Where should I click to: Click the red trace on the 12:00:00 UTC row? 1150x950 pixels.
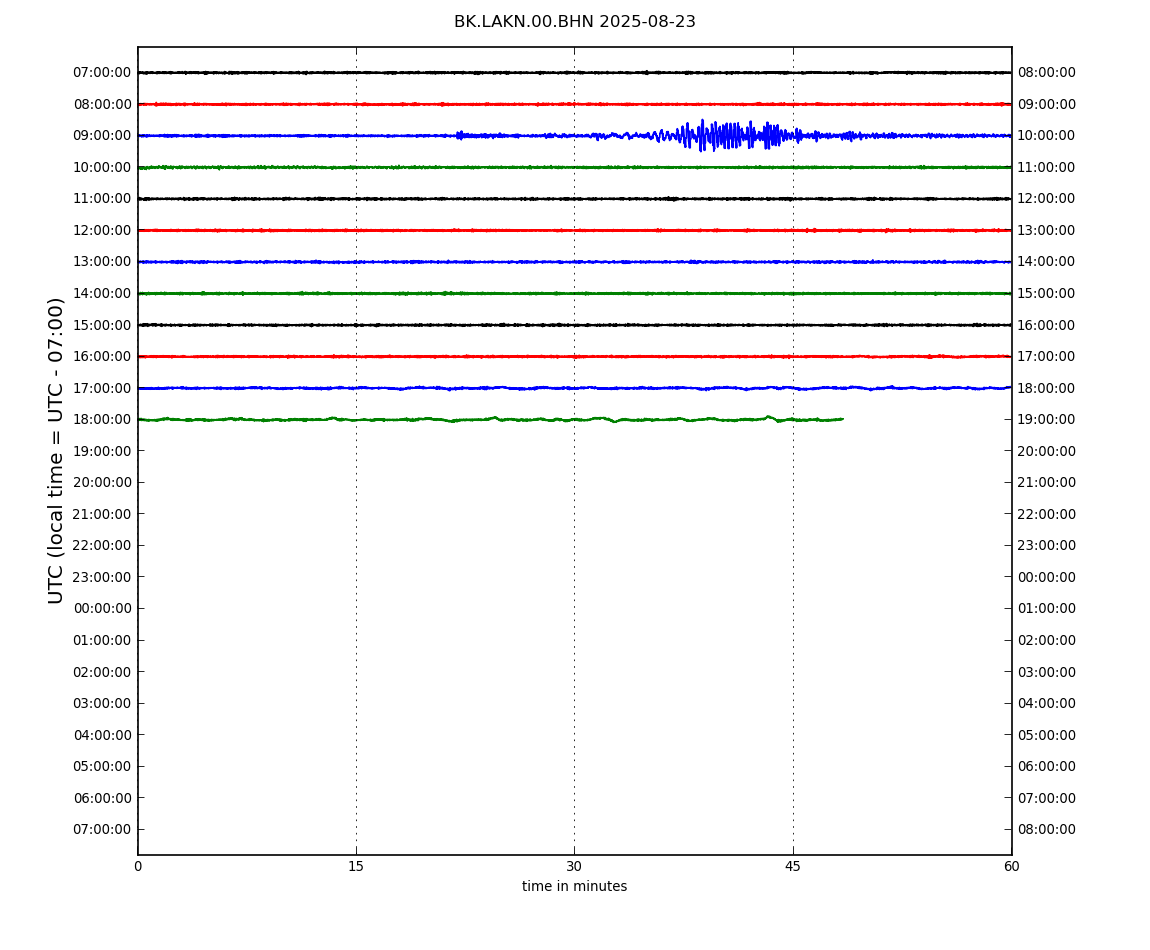point(574,230)
